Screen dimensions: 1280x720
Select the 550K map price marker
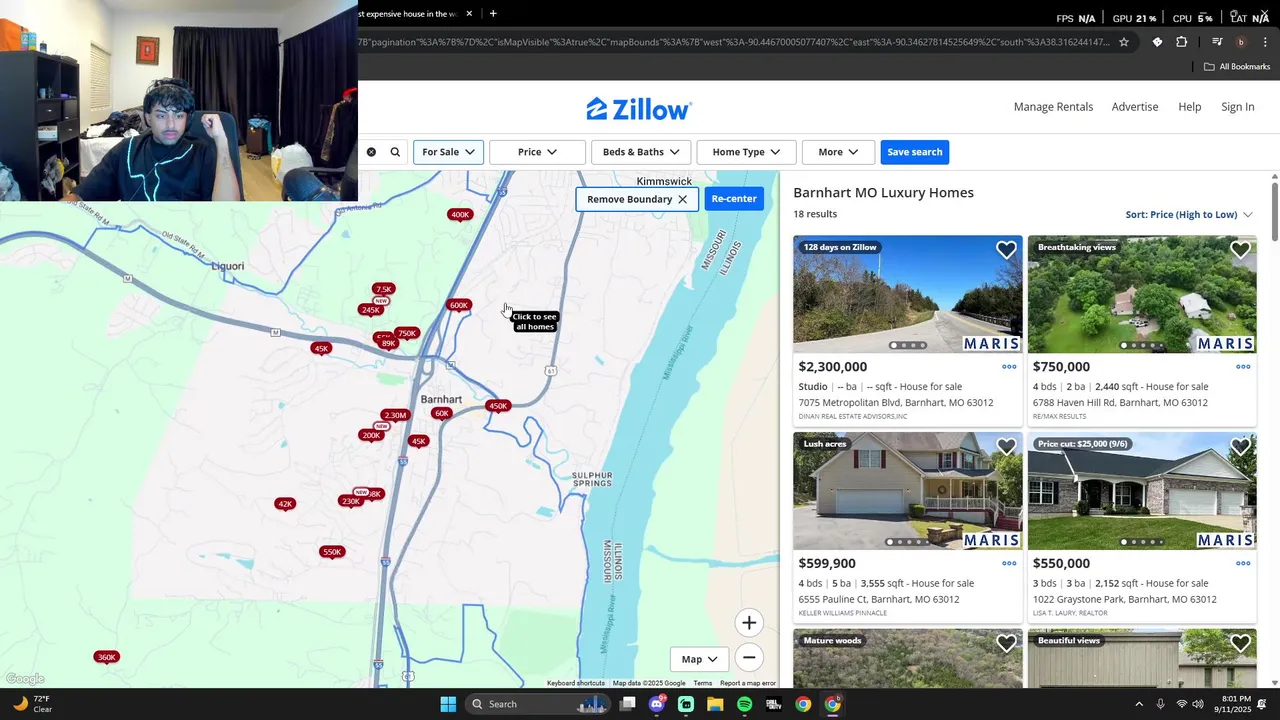(x=332, y=552)
